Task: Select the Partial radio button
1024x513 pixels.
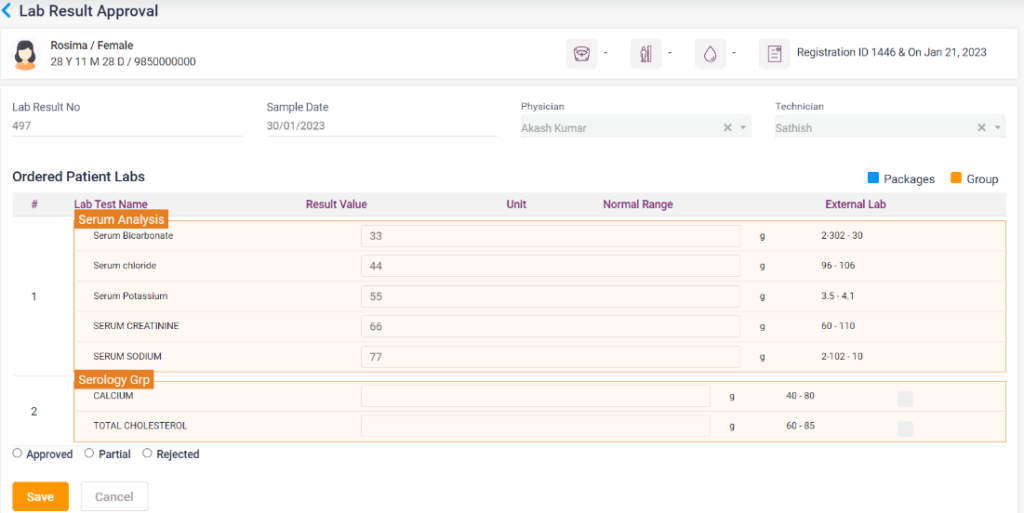Action: (89, 453)
